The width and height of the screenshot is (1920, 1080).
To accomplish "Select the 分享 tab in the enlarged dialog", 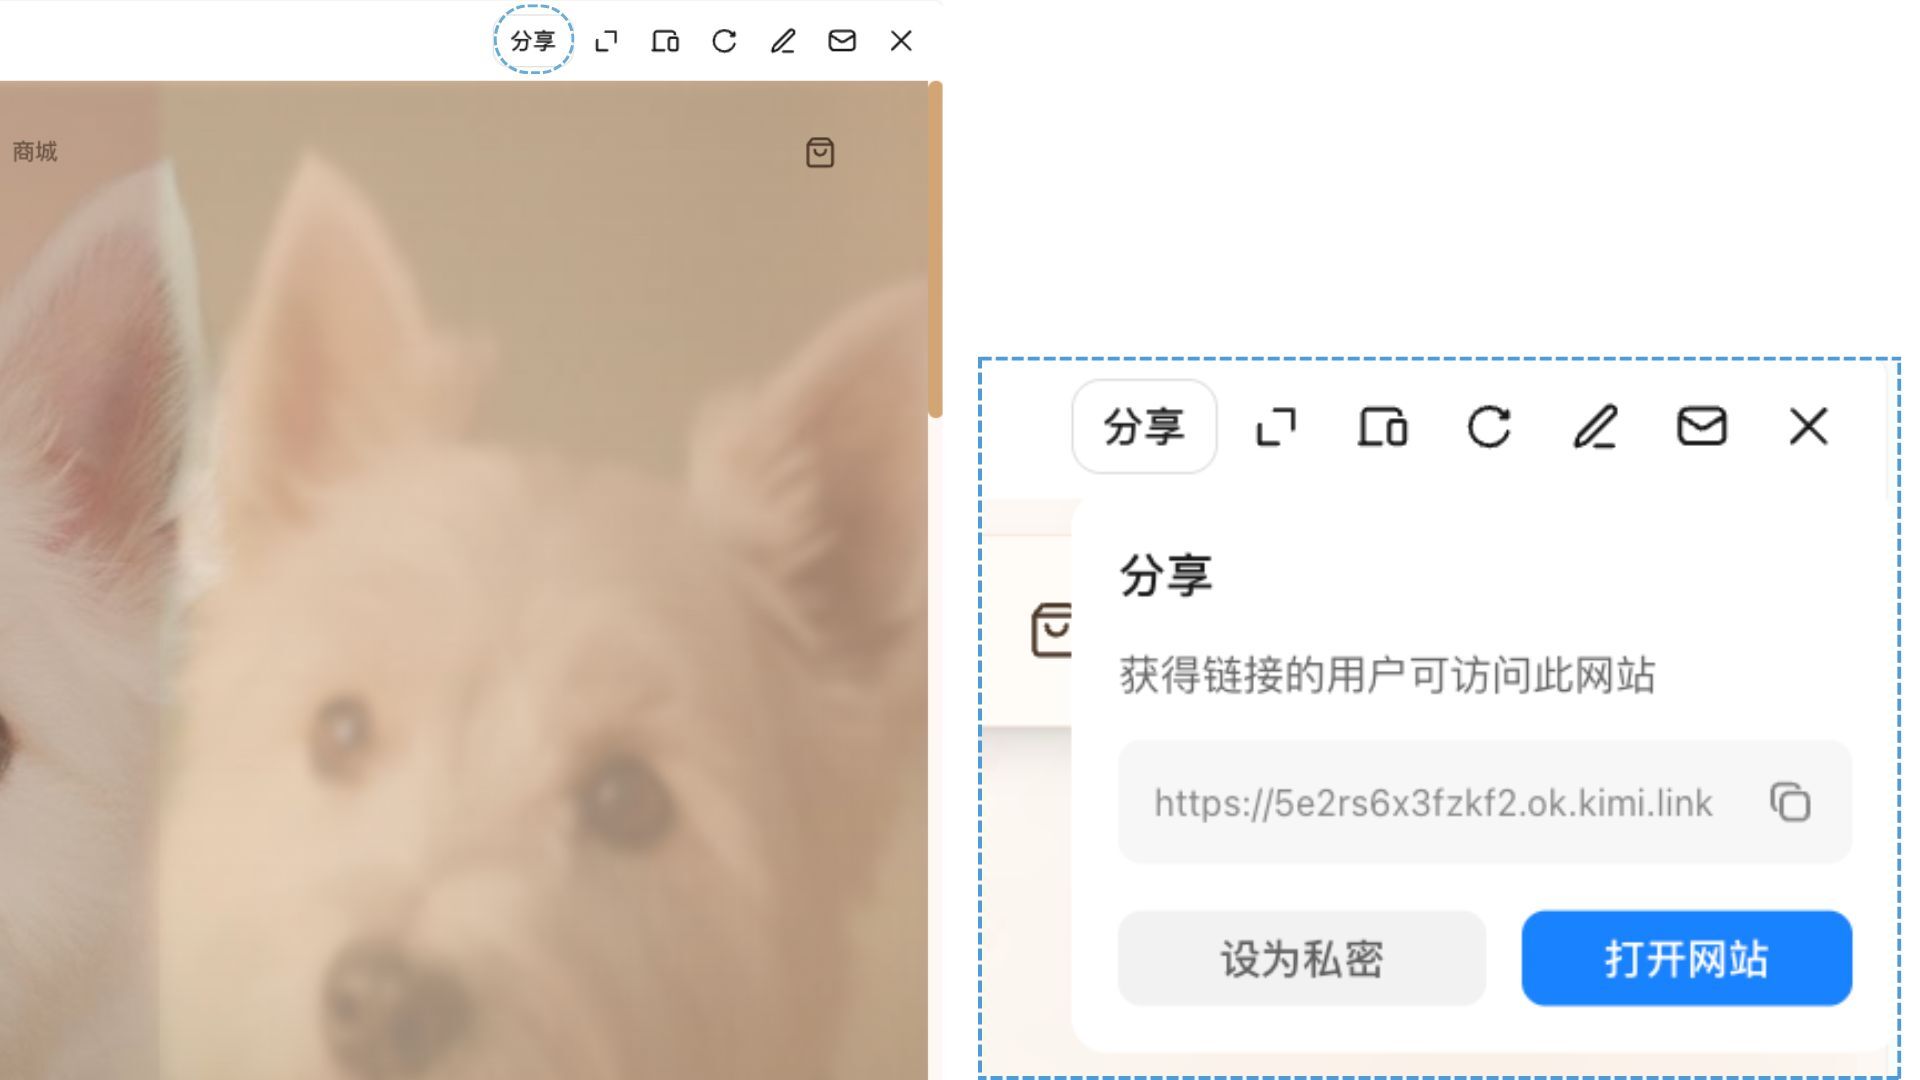I will [1144, 428].
